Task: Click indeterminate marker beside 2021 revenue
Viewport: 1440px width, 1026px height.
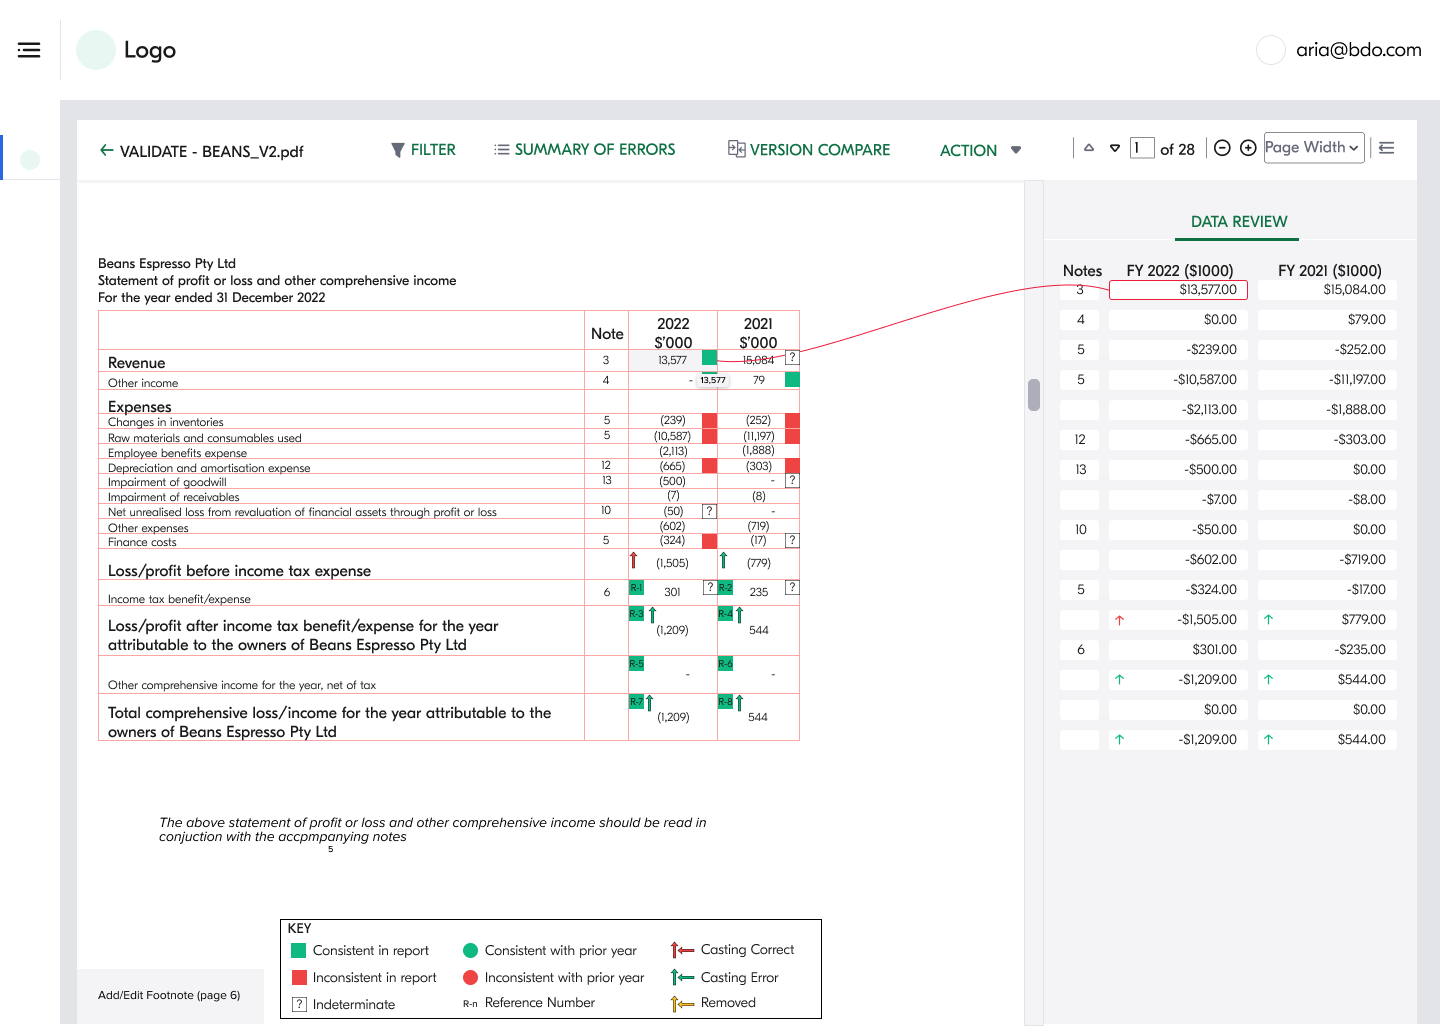Action: click(792, 357)
